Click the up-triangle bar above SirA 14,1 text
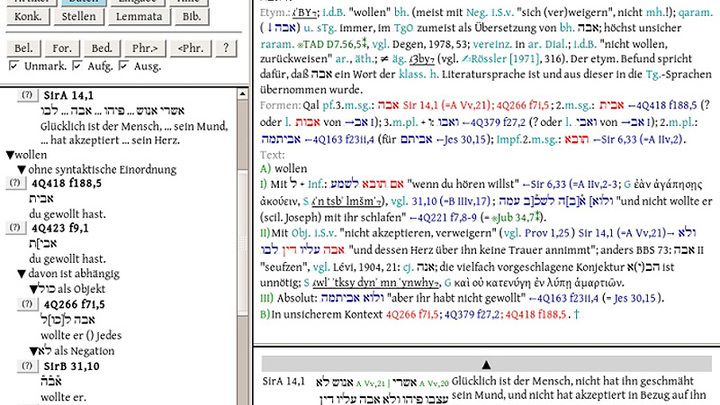The image size is (720, 405). point(486,365)
